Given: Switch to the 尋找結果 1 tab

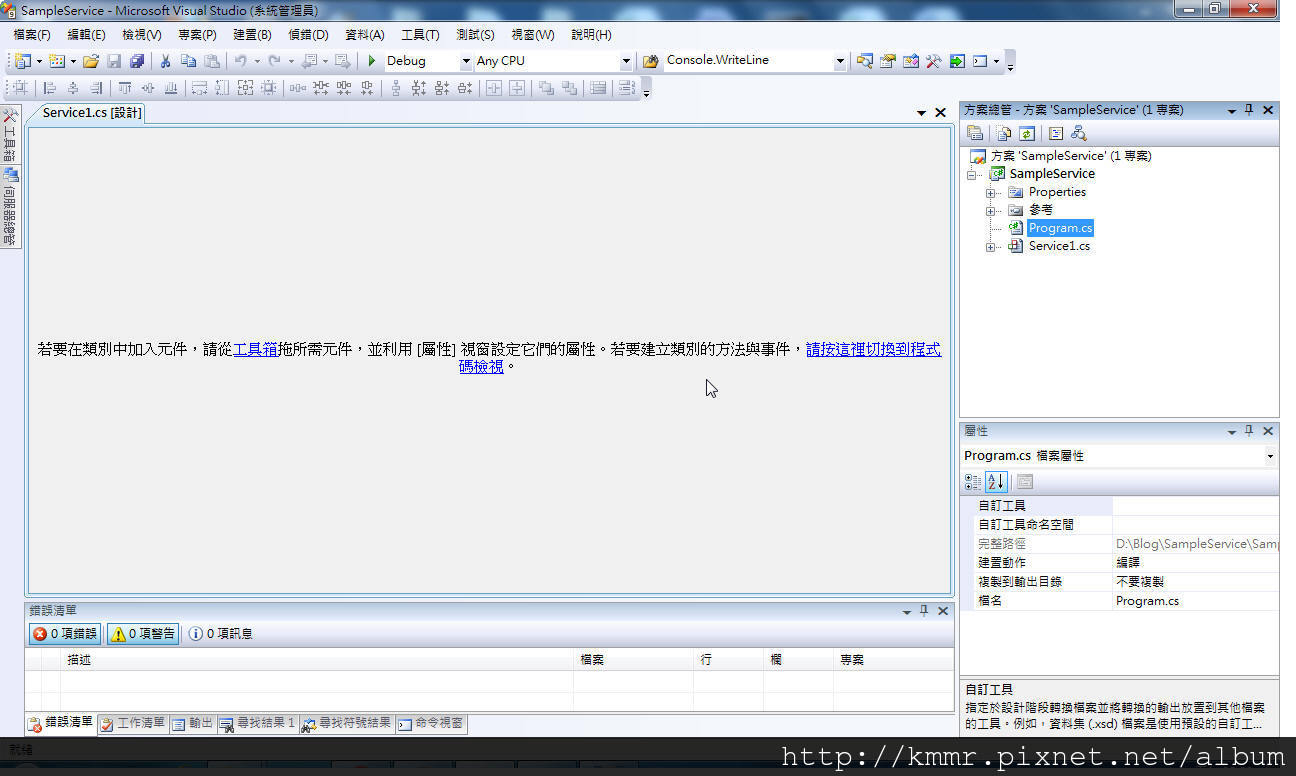Looking at the screenshot, I should (x=258, y=723).
